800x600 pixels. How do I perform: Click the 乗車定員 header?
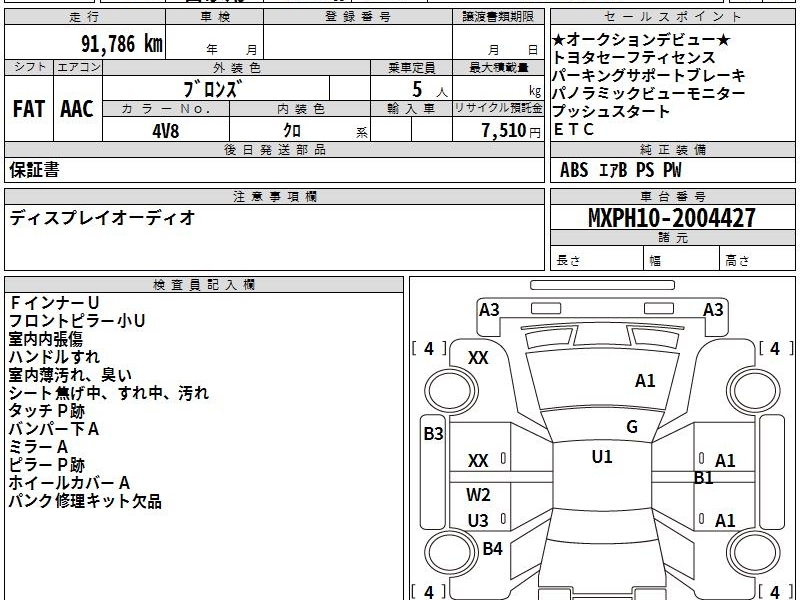(411, 67)
